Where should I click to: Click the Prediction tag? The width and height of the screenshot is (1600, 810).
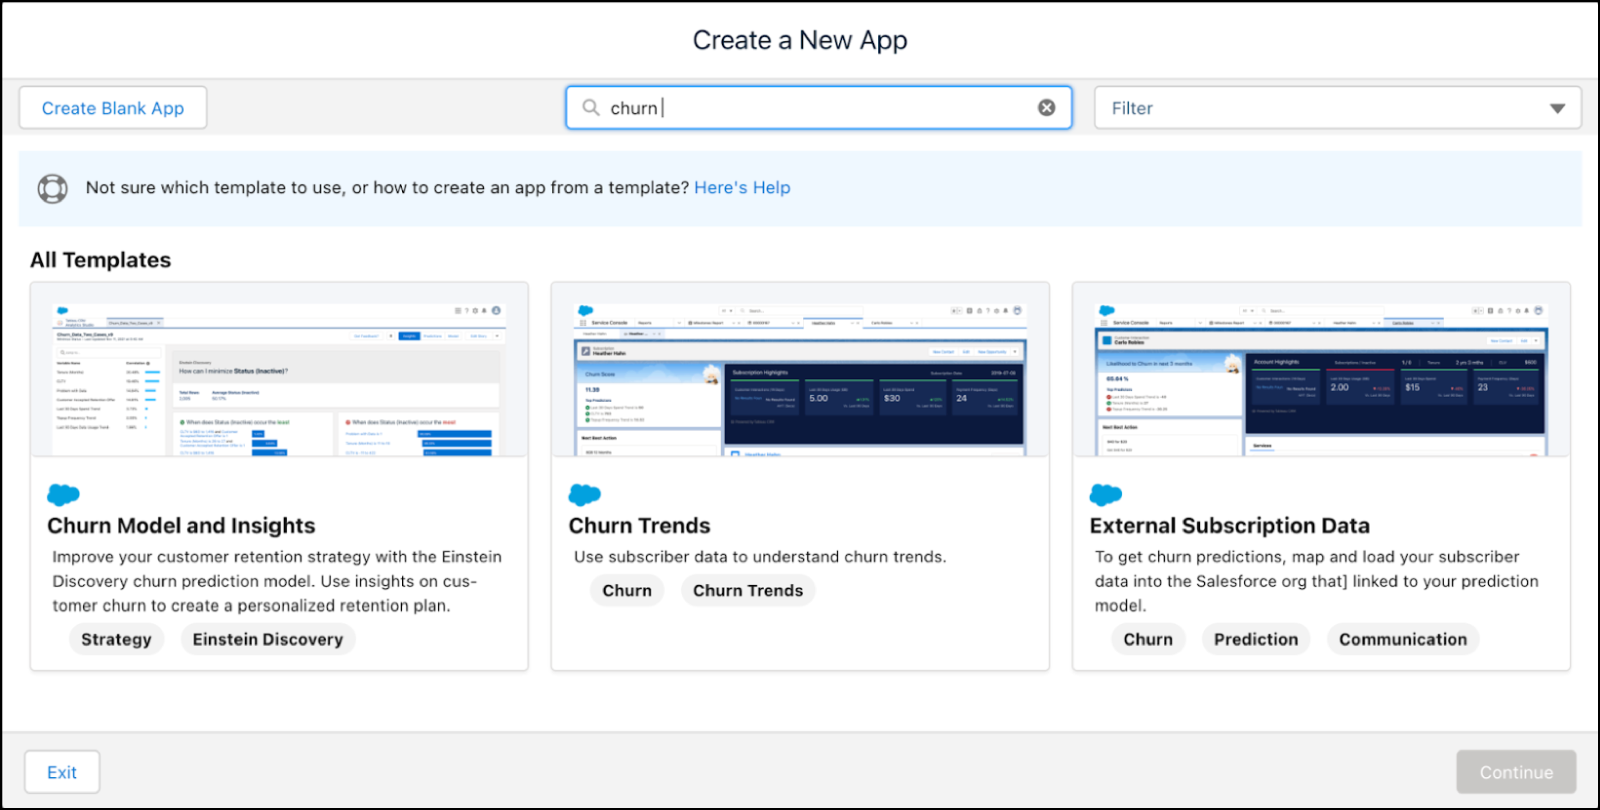1256,639
